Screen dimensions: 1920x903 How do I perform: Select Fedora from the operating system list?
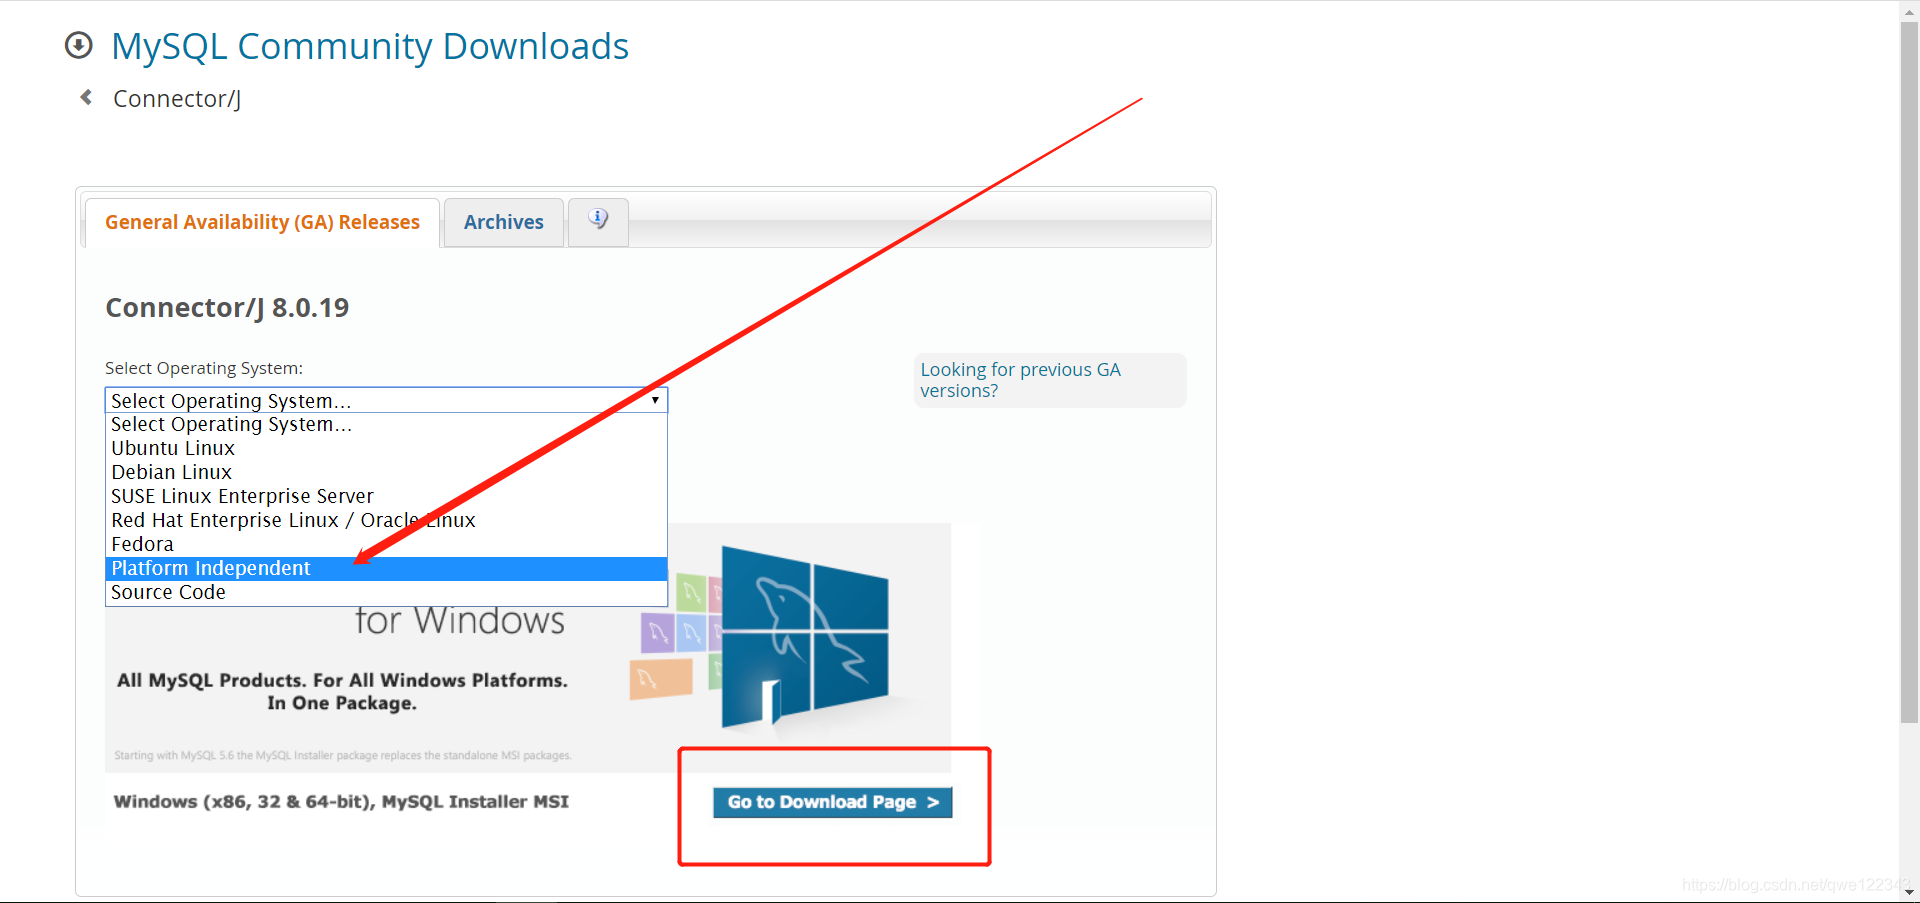pyautogui.click(x=386, y=544)
